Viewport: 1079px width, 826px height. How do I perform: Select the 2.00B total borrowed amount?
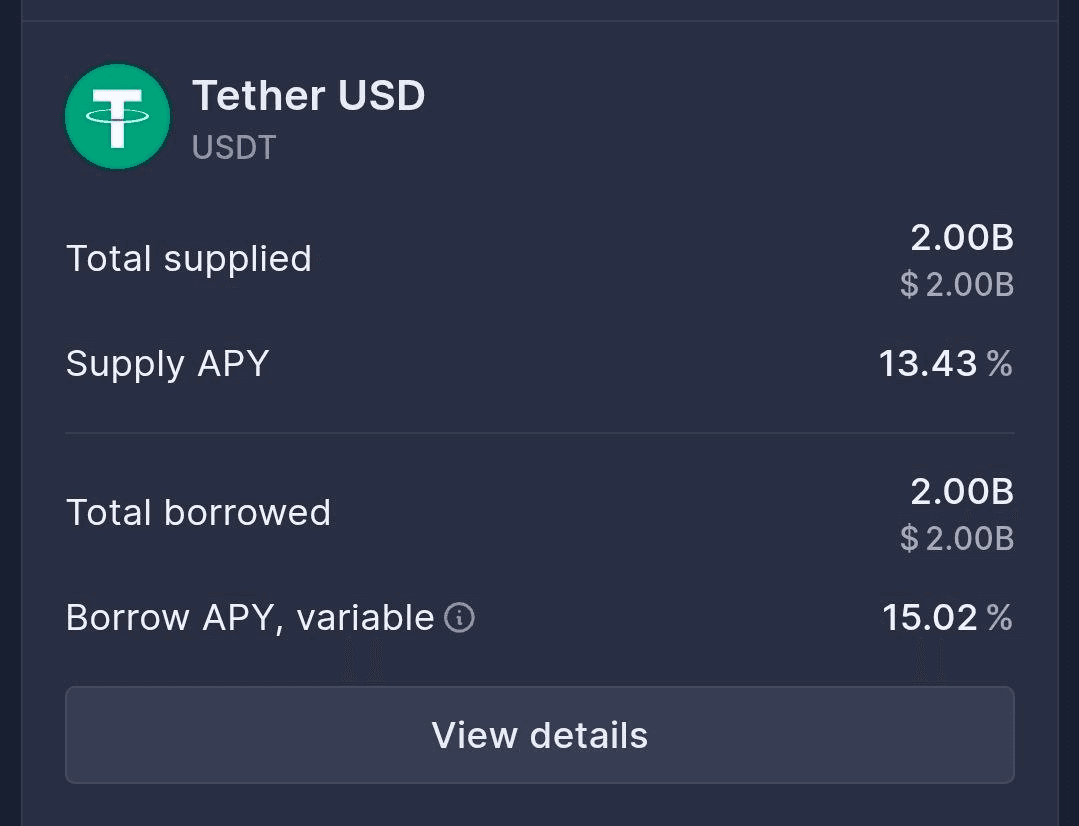point(962,492)
